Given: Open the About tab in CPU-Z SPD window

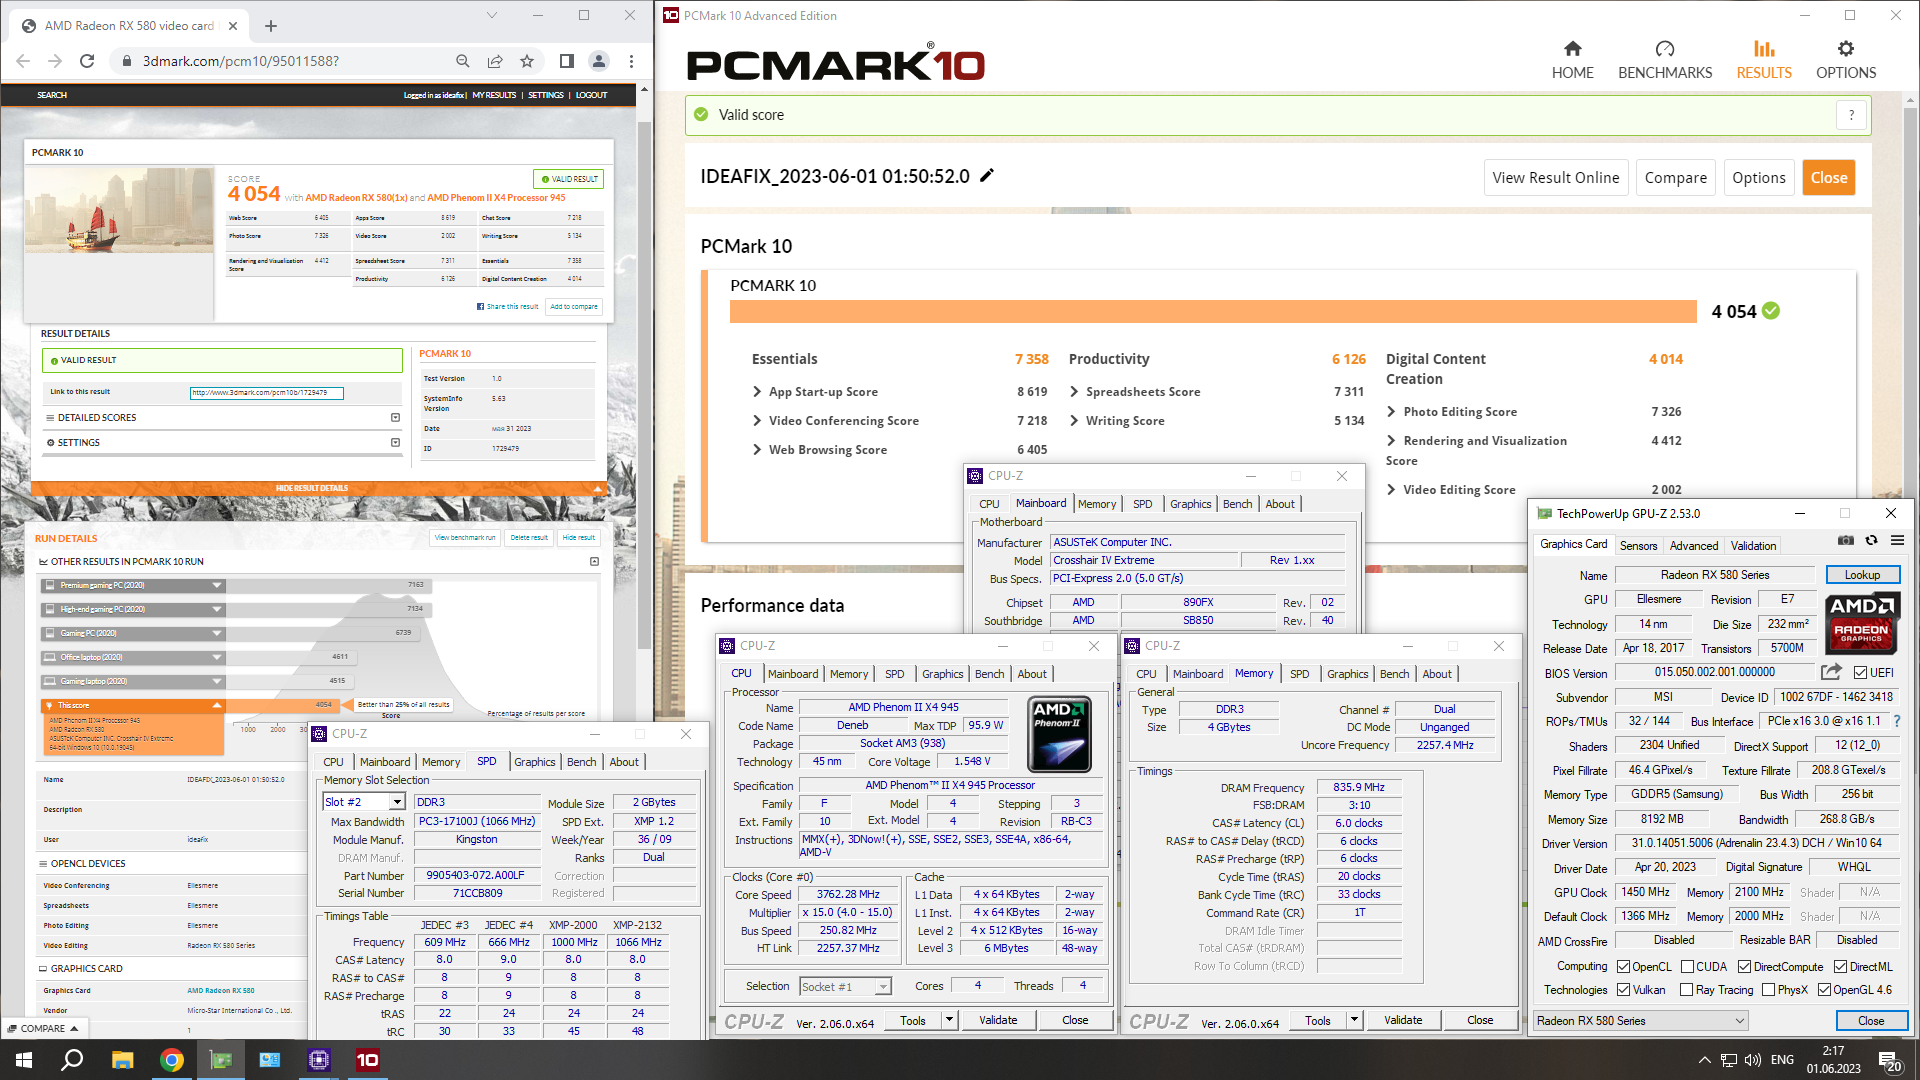Looking at the screenshot, I should point(624,762).
